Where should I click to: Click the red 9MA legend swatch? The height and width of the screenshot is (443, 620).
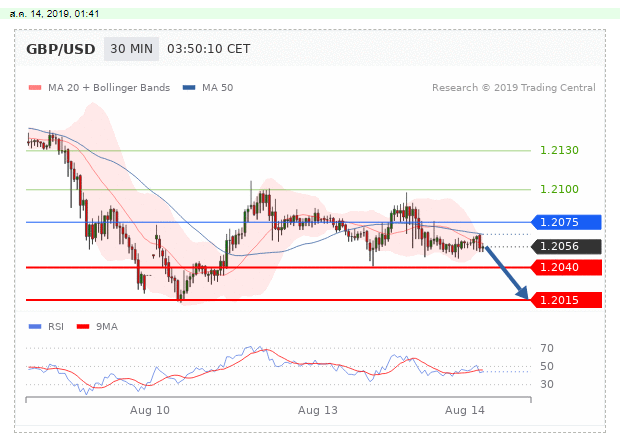[x=83, y=327]
